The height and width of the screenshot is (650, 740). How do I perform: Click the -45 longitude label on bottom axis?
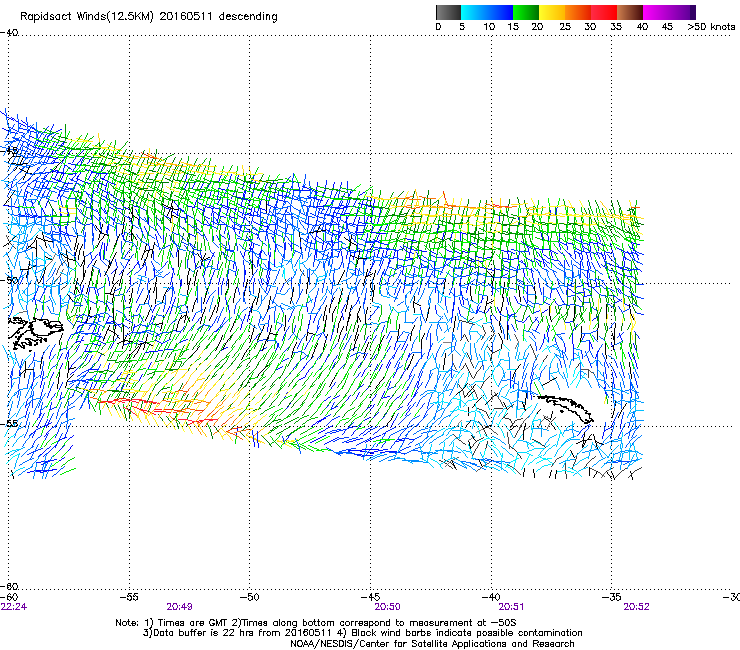click(370, 597)
